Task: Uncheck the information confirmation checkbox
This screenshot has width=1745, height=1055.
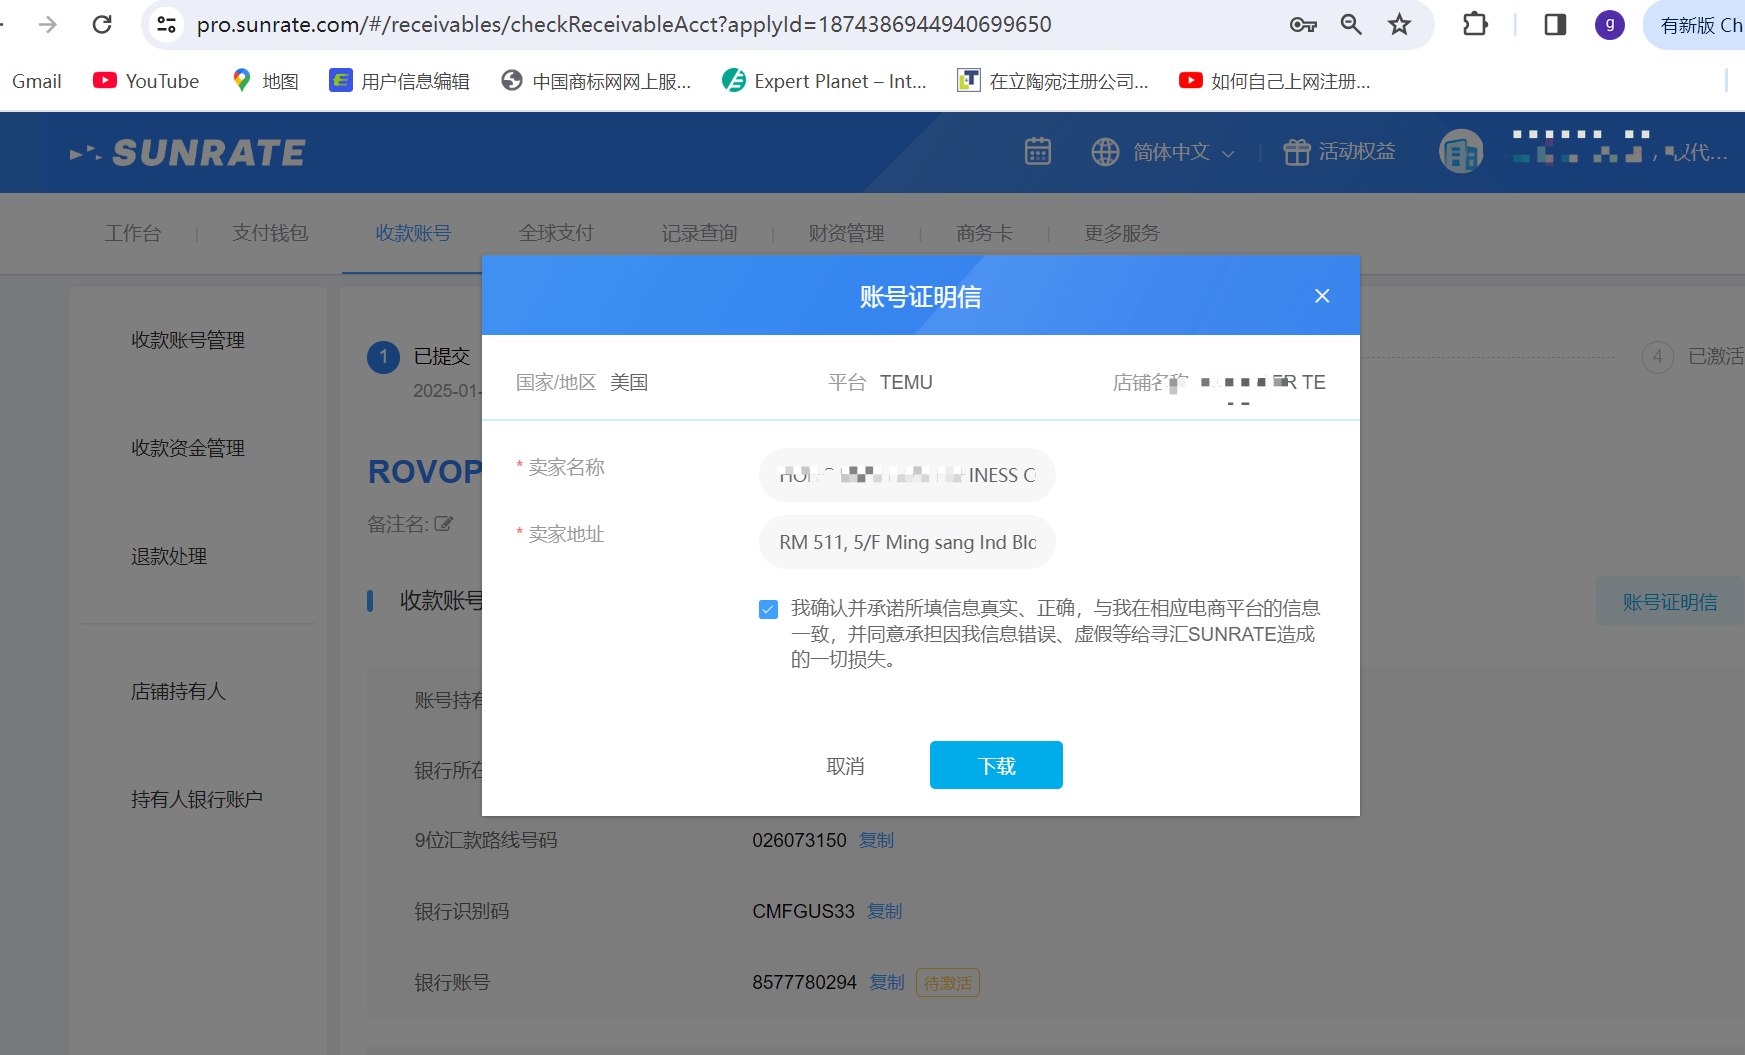Action: coord(768,609)
